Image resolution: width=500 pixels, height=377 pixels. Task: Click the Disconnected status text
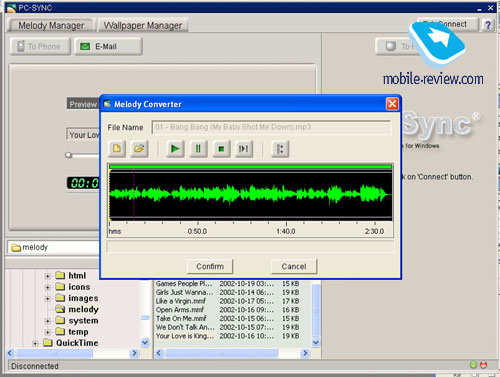(x=35, y=366)
